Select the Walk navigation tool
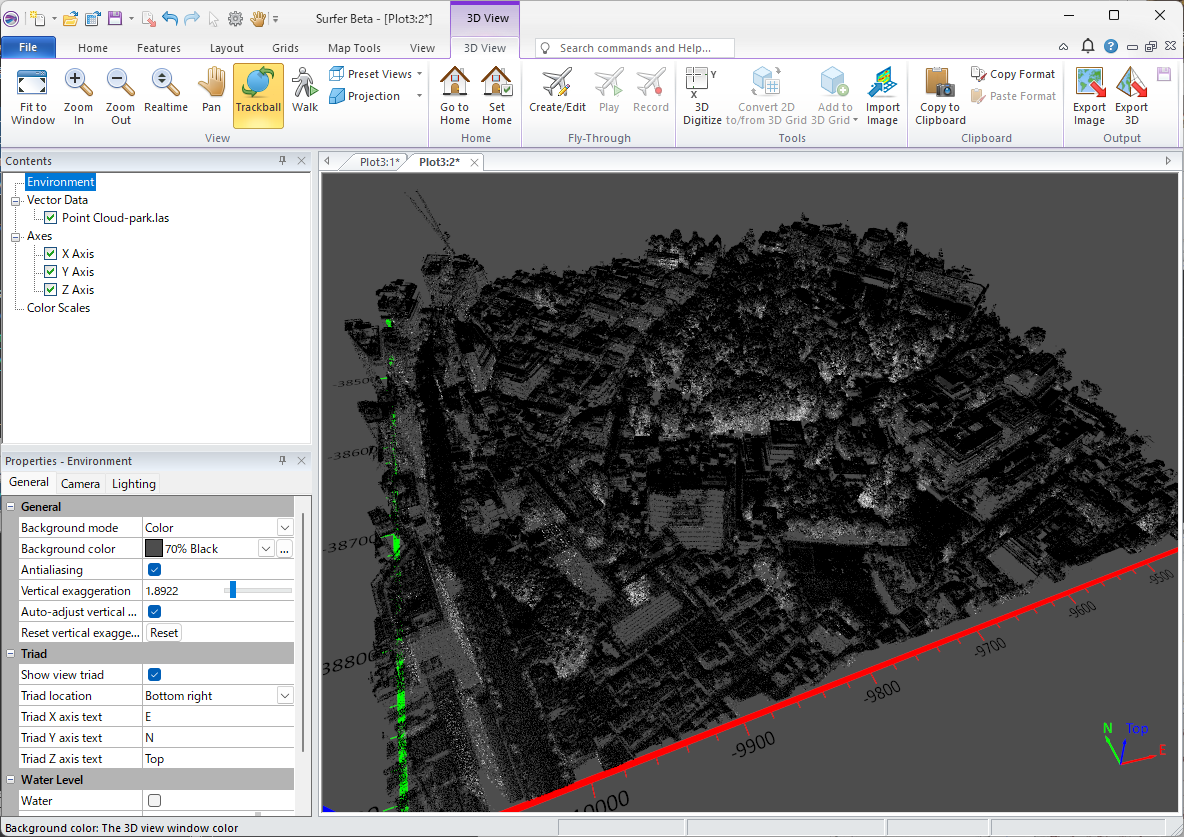 click(x=304, y=95)
